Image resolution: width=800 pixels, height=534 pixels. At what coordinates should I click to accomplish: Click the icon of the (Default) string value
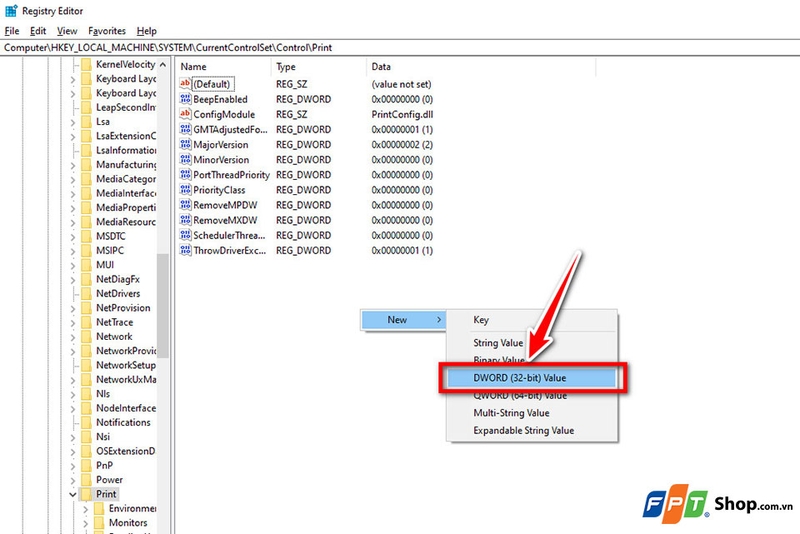coord(185,84)
